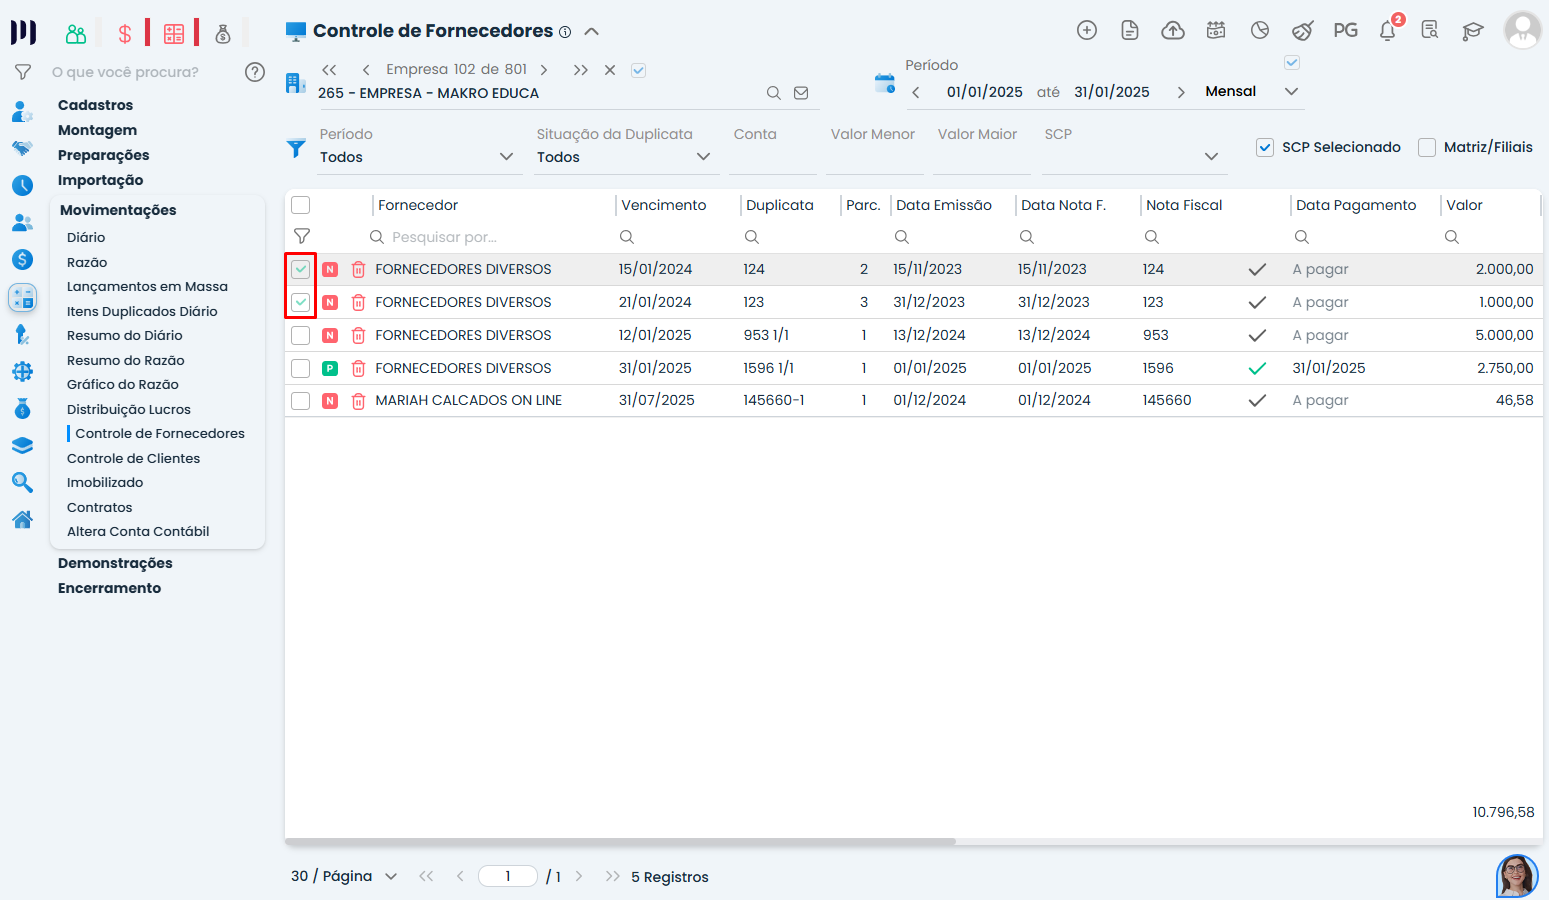The image size is (1549, 900).
Task: Open the cloud upload icon
Action: pyautogui.click(x=1173, y=30)
